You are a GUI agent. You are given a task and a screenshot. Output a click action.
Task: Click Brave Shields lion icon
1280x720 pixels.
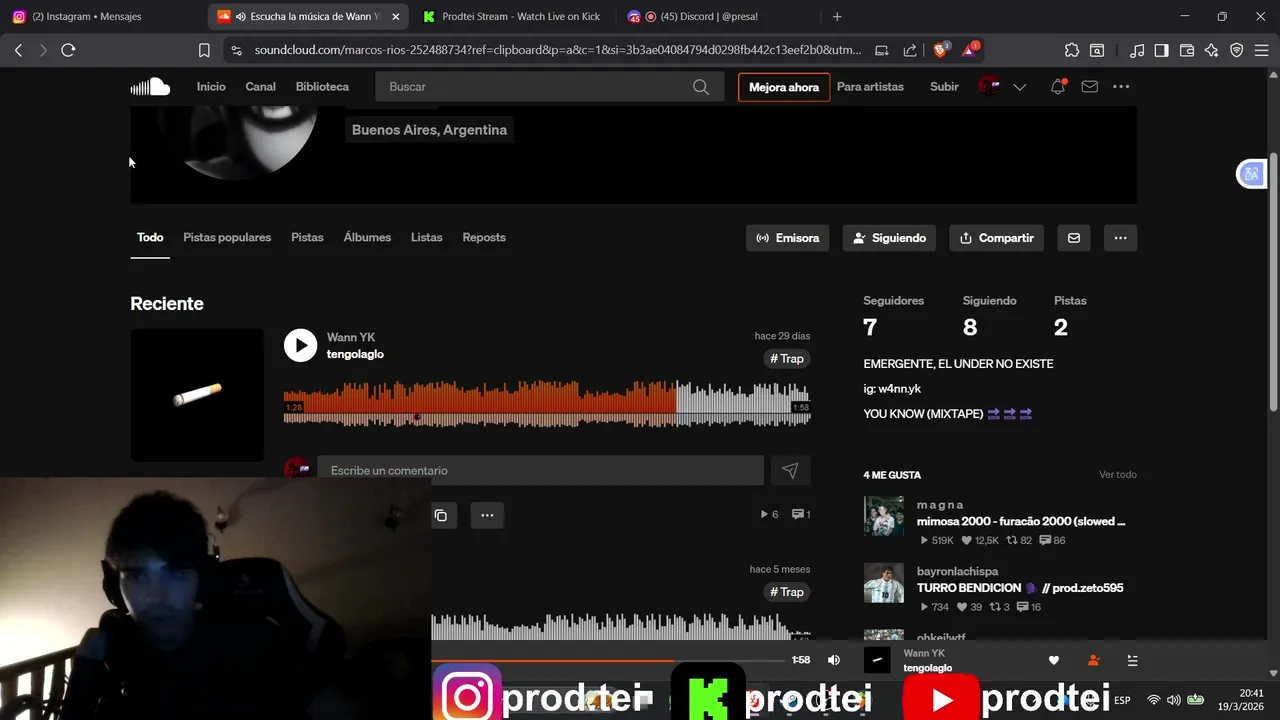coord(941,50)
